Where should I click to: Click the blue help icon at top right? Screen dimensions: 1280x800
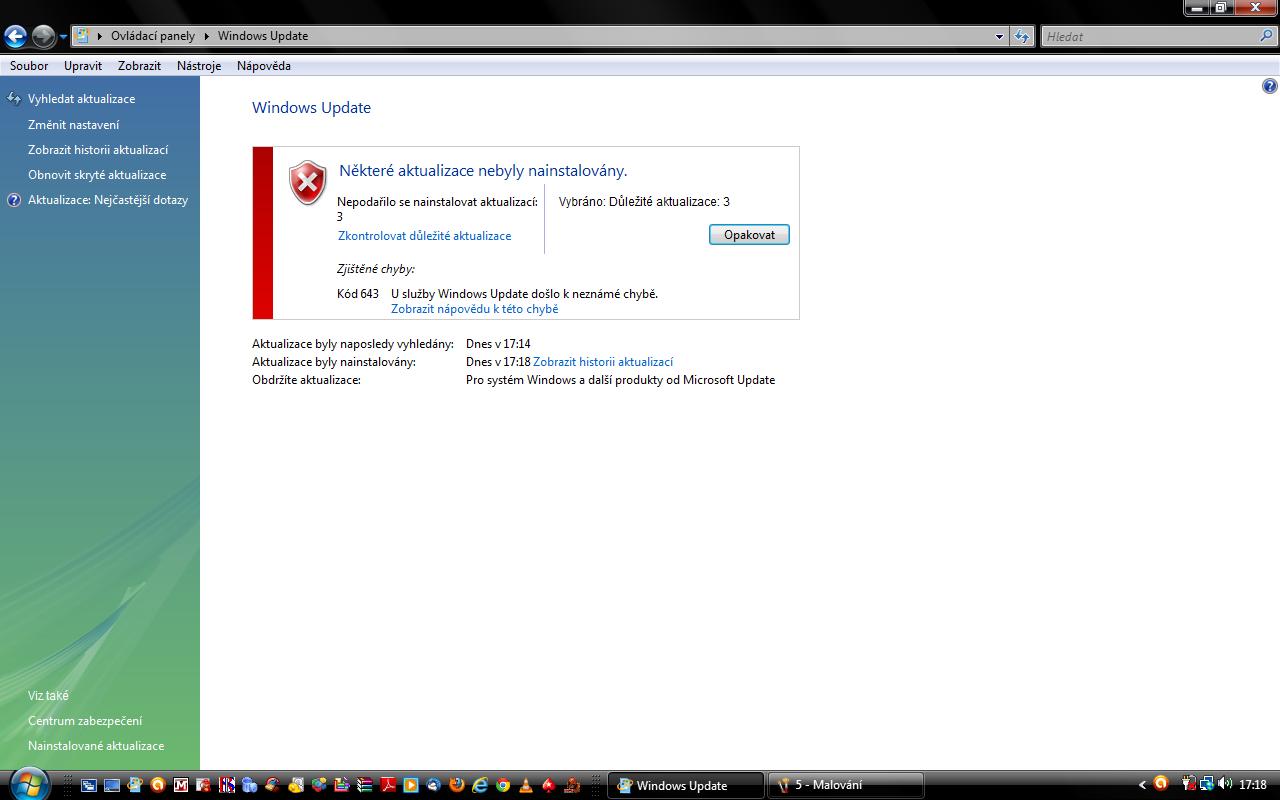click(x=1270, y=87)
